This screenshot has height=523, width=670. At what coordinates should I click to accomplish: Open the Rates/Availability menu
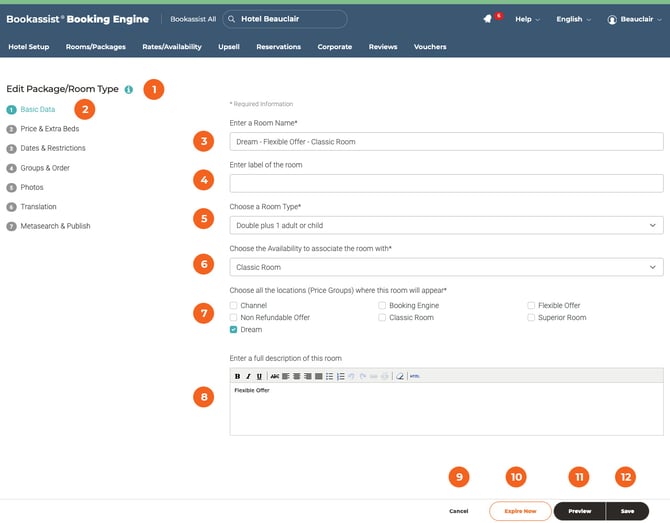coord(171,47)
